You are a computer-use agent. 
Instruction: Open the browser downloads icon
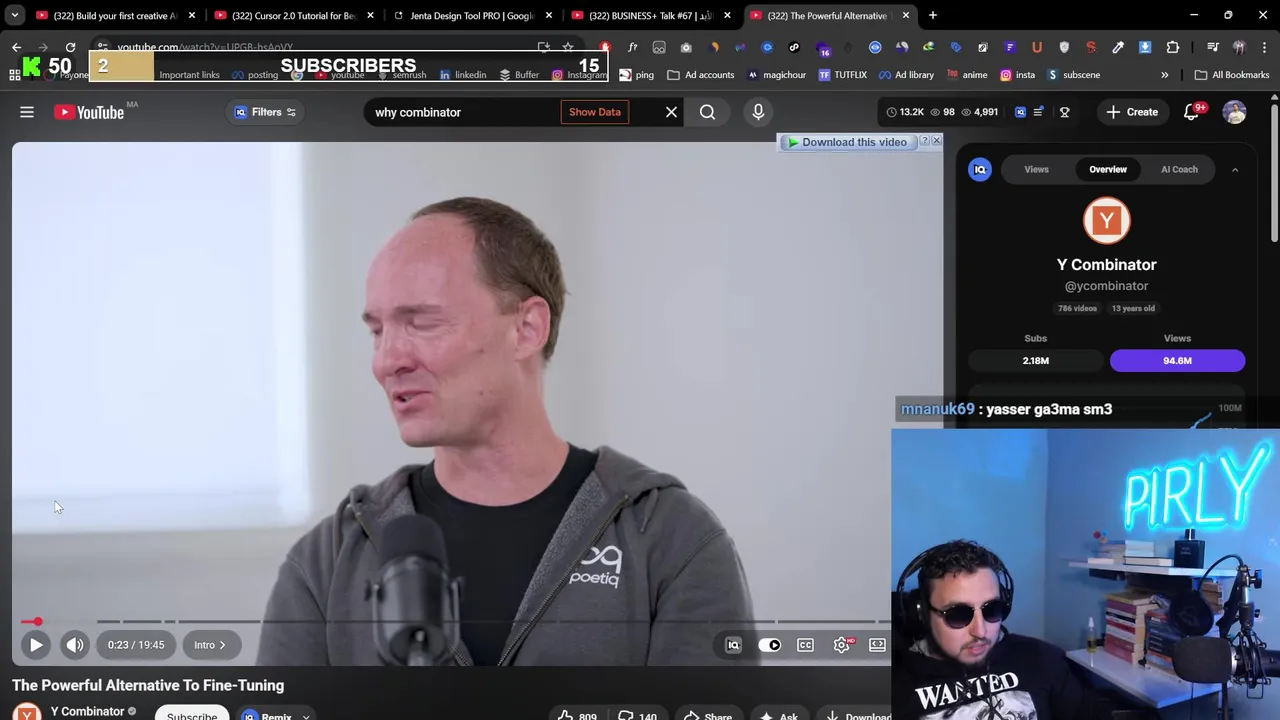(1145, 47)
